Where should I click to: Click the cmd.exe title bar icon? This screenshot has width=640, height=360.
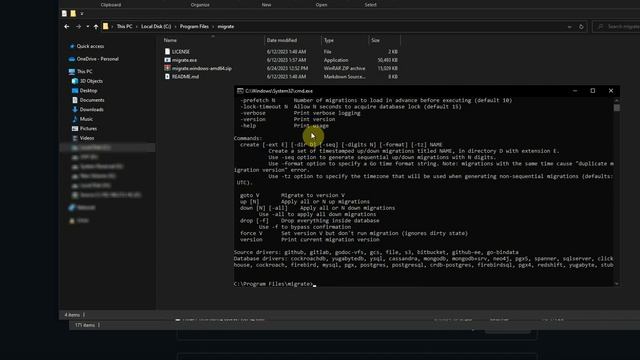[240, 91]
